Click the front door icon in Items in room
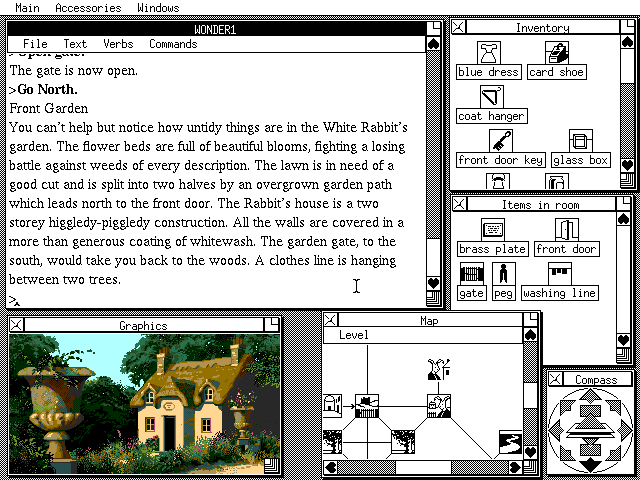The width and height of the screenshot is (640, 480). click(x=567, y=230)
